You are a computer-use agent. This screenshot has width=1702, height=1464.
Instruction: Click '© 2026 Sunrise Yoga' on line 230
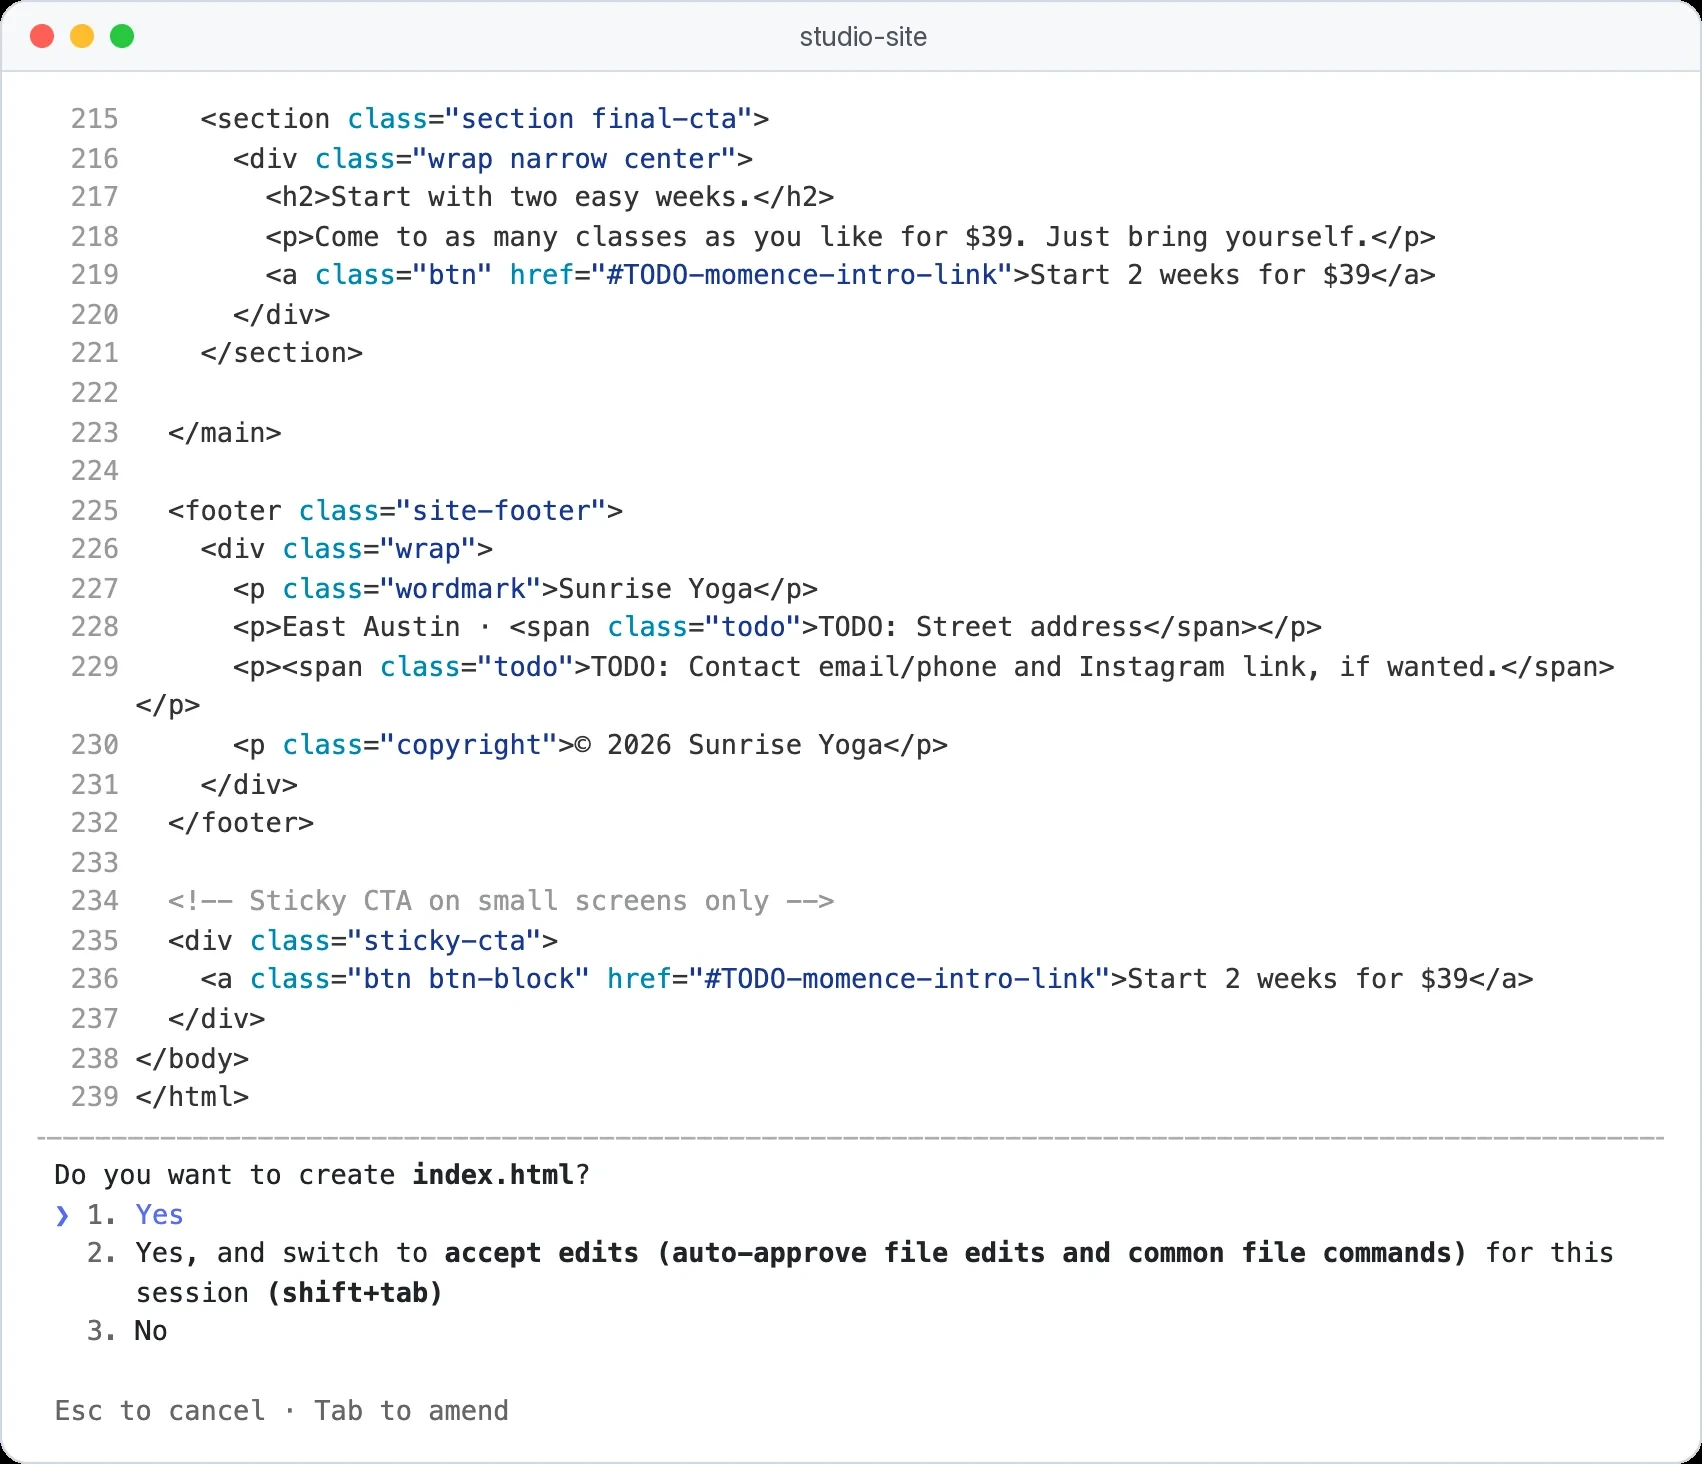click(729, 745)
